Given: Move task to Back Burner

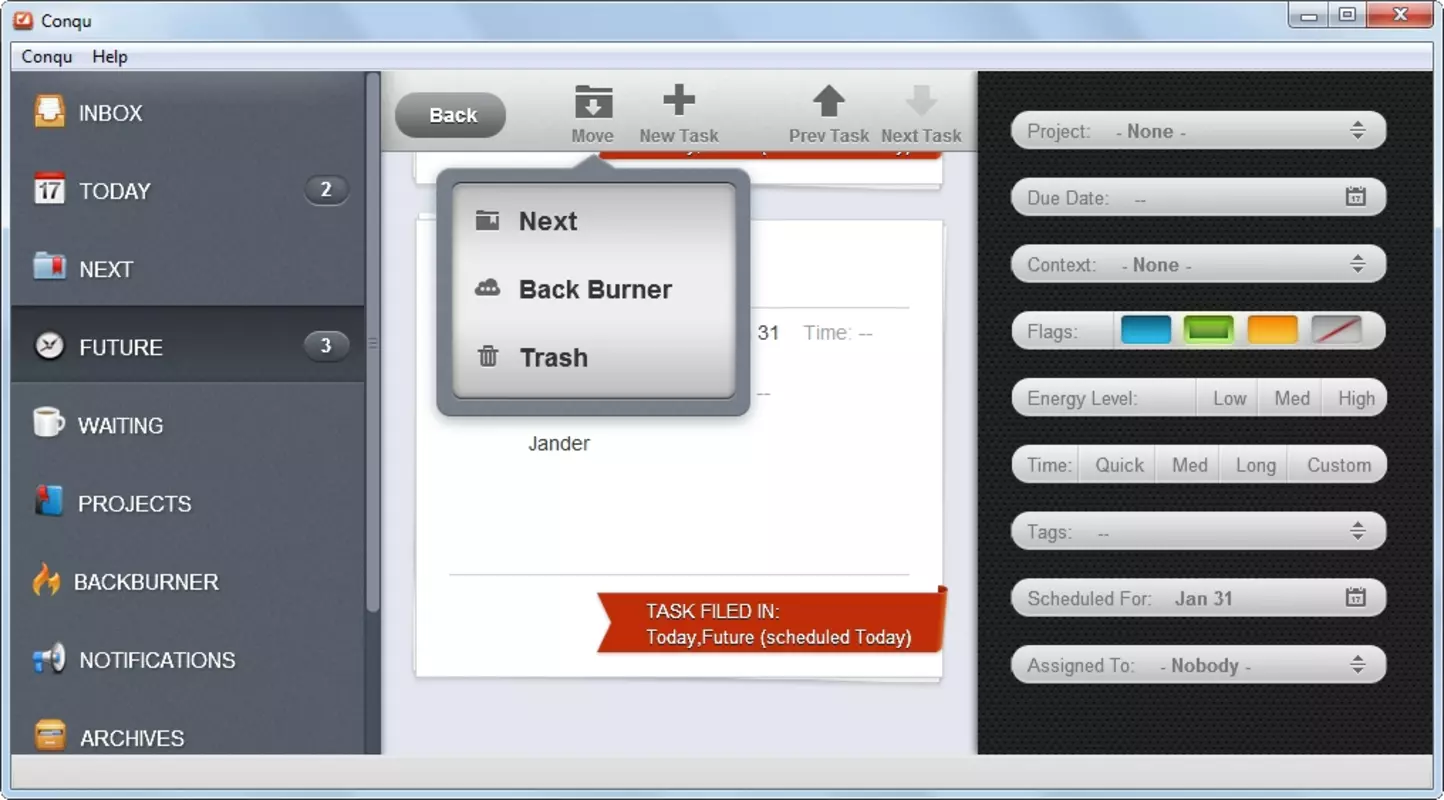Looking at the screenshot, I should [x=594, y=289].
